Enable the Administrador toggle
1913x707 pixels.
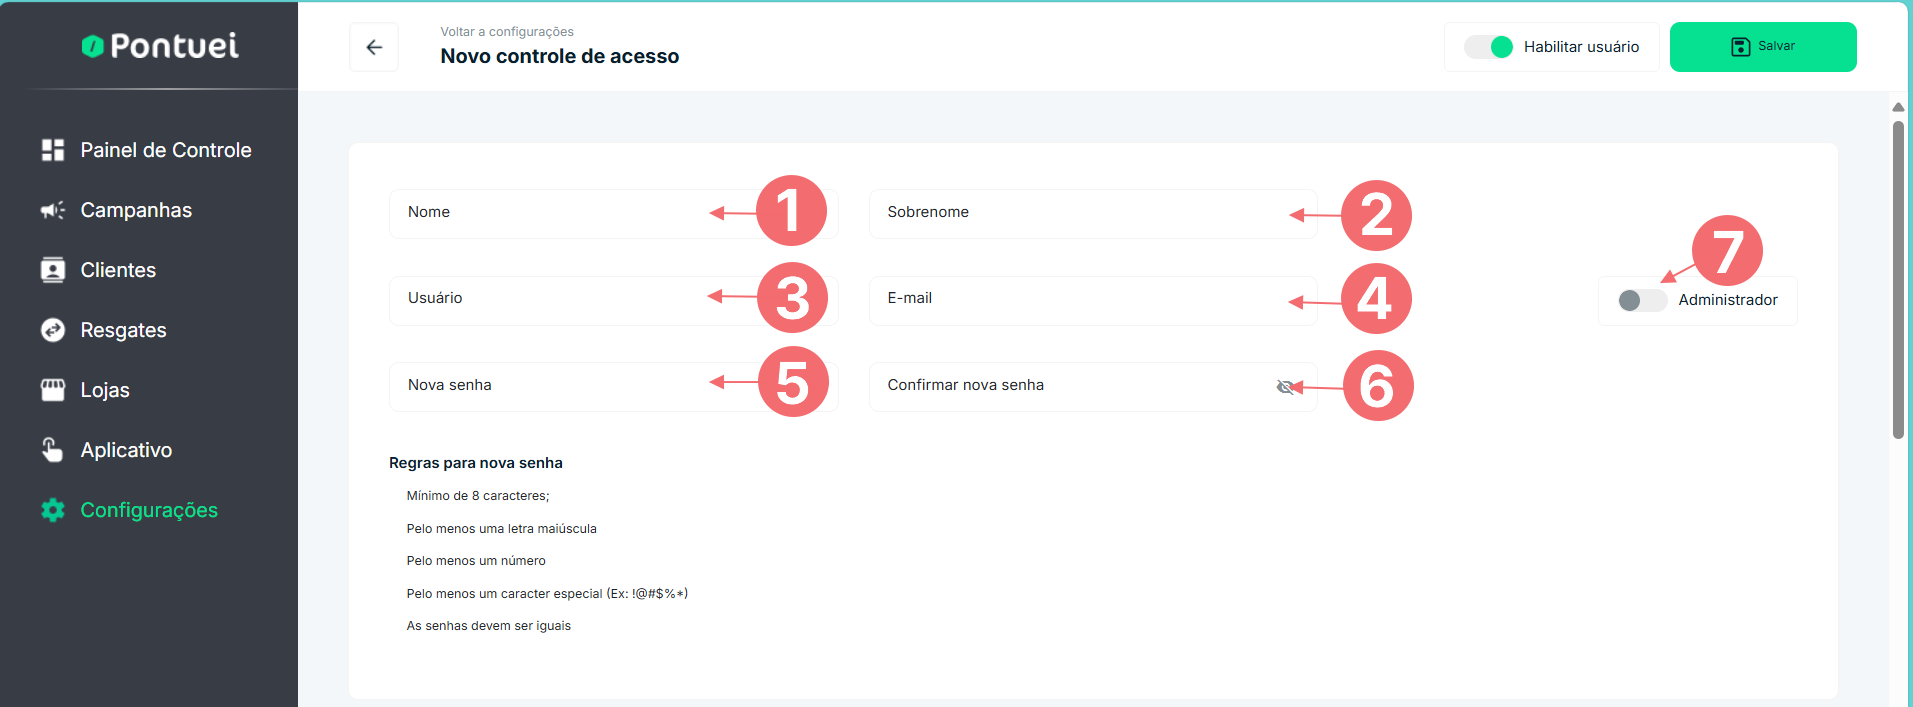(x=1641, y=300)
